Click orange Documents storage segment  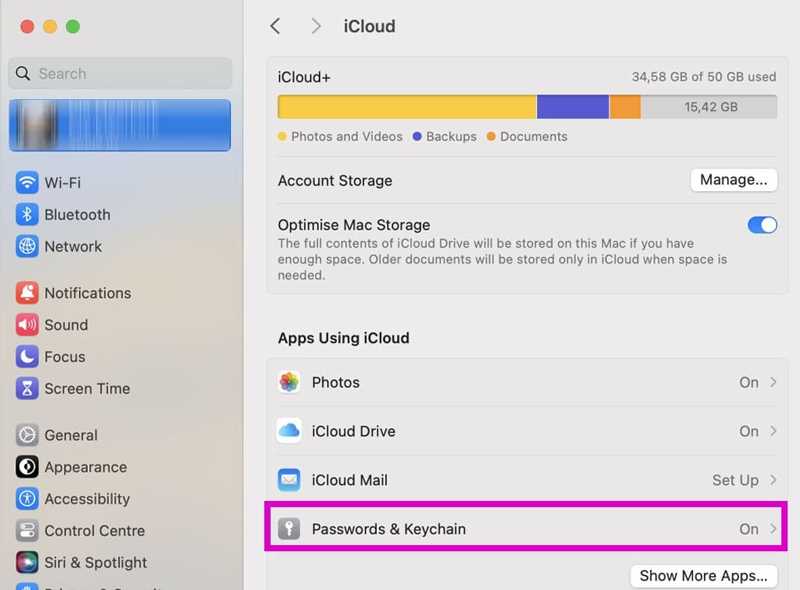point(625,107)
